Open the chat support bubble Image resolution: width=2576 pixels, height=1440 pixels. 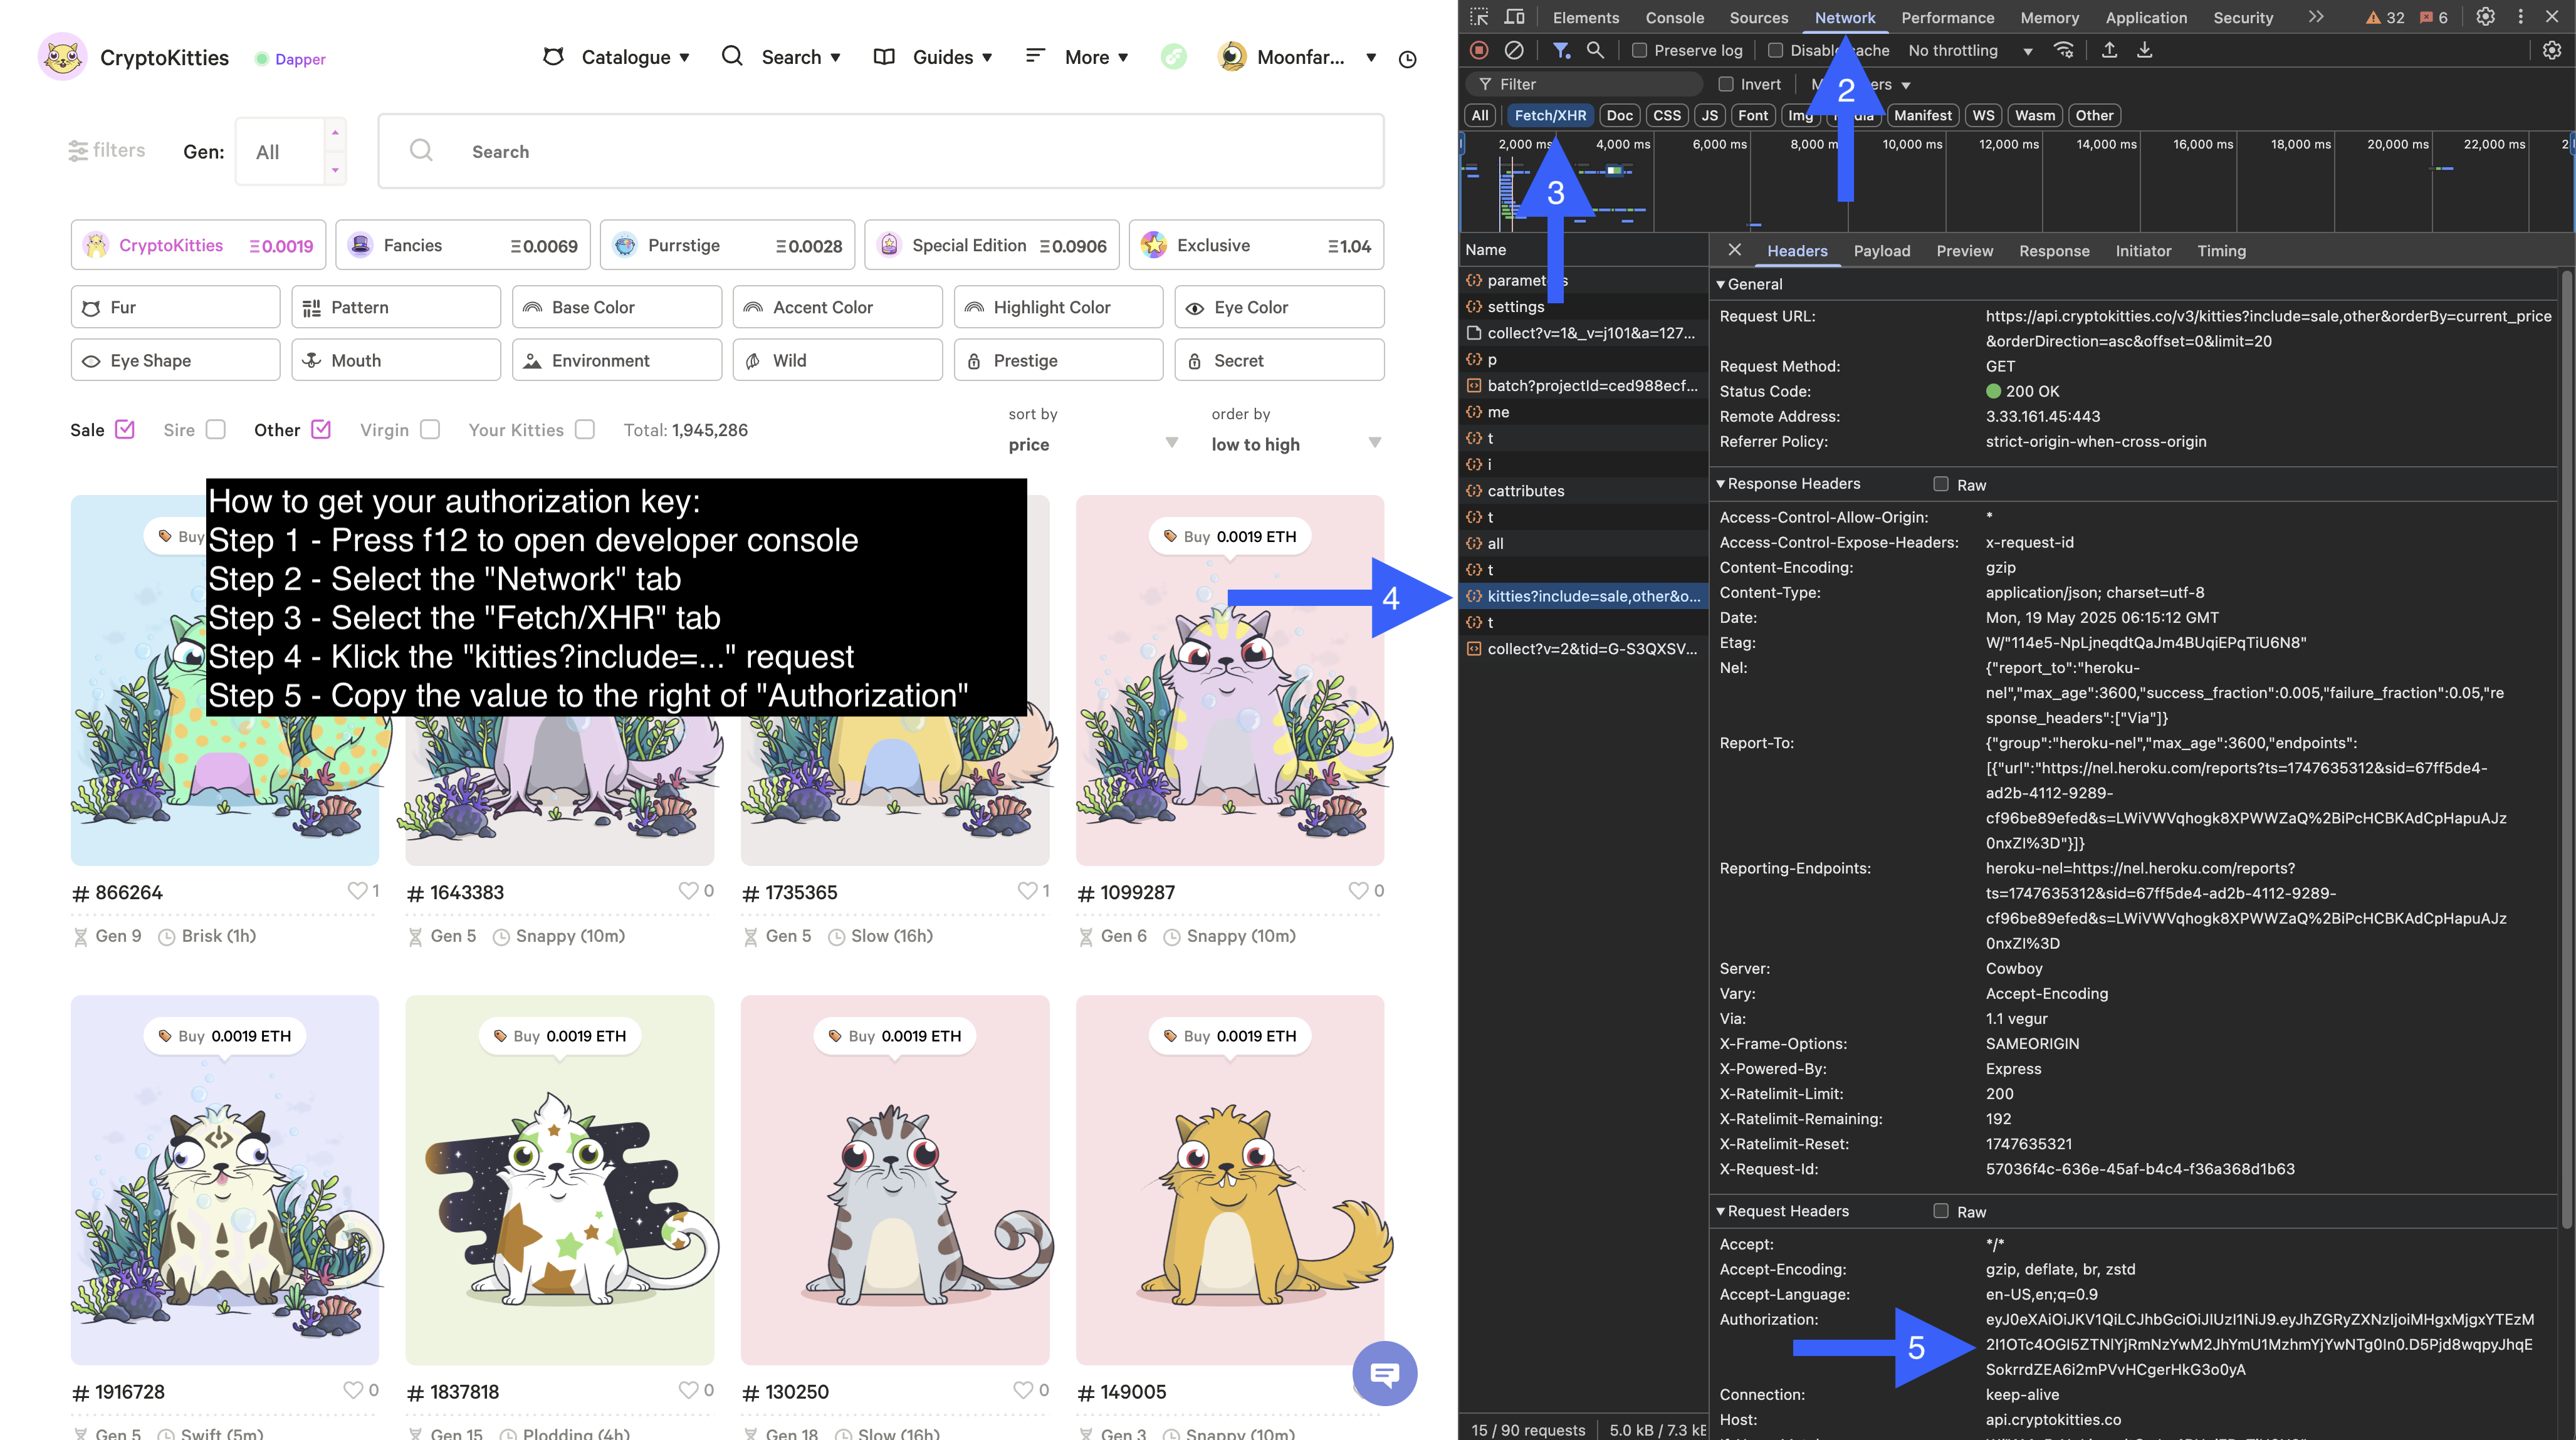coord(1384,1373)
